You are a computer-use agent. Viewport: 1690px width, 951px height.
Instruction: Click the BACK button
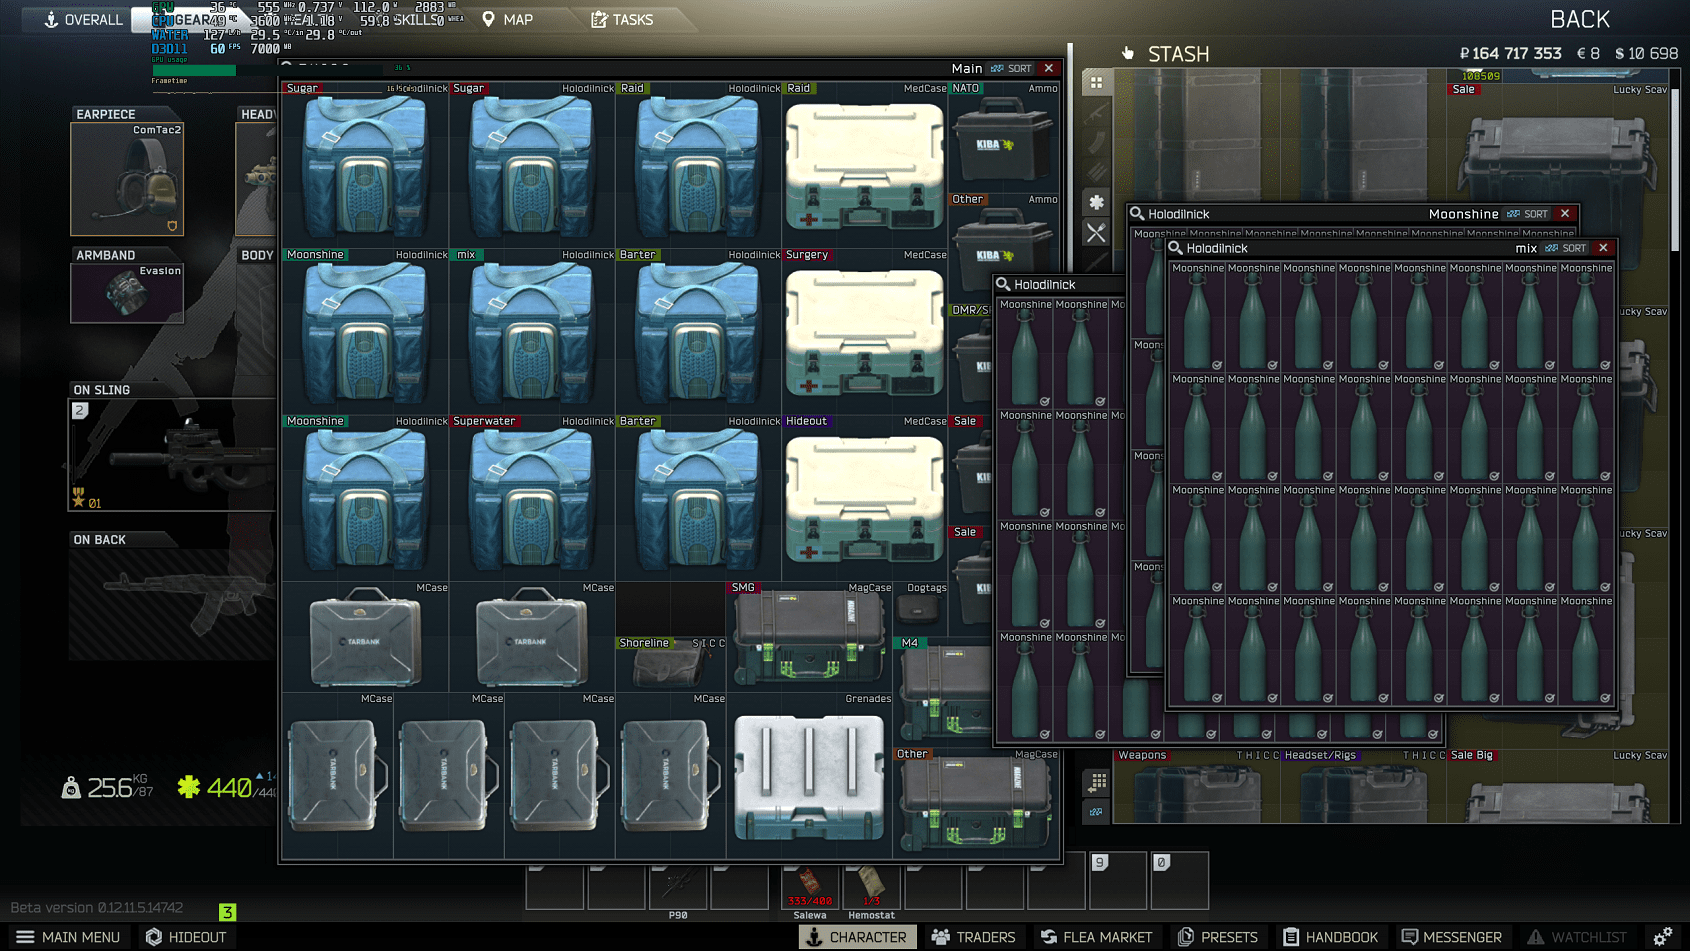pyautogui.click(x=1579, y=19)
